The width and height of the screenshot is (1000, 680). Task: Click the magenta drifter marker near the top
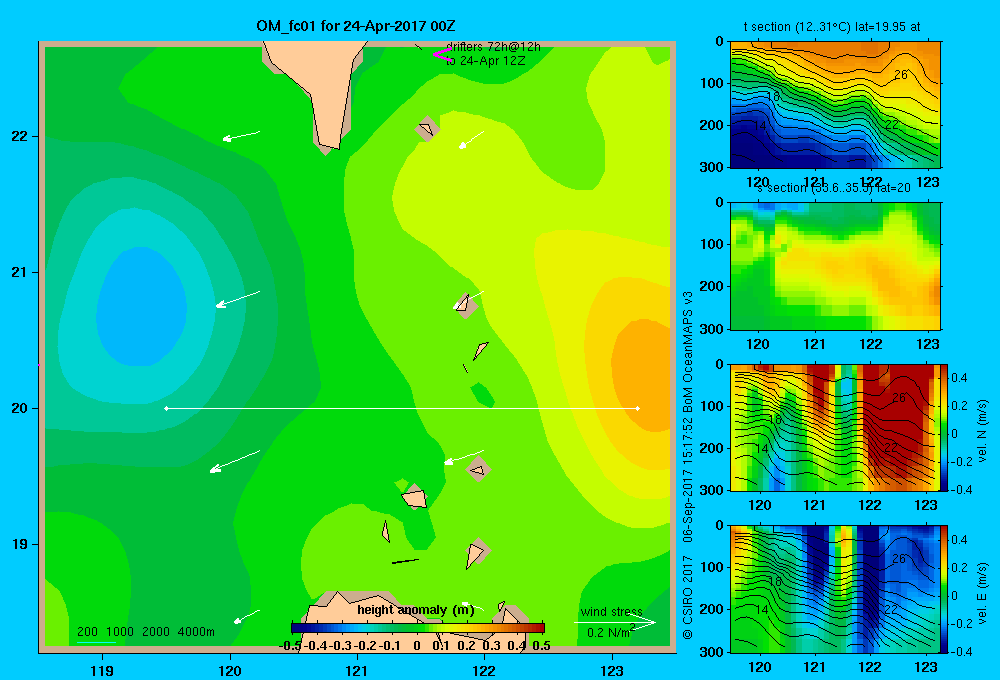tap(441, 54)
